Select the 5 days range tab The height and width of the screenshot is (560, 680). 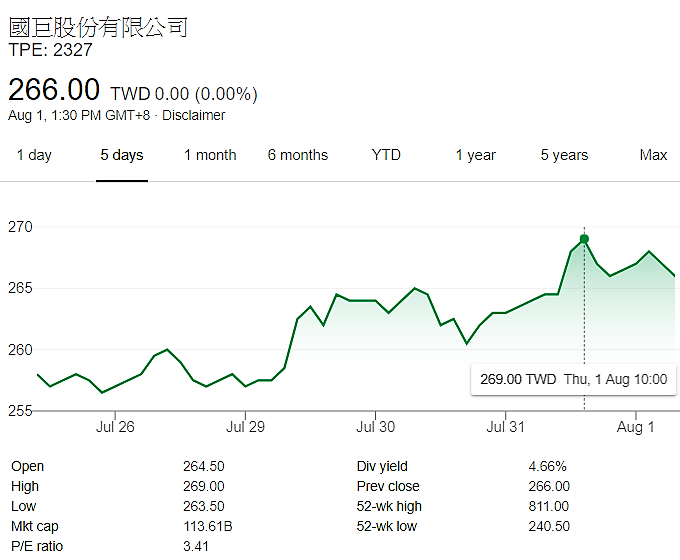[122, 155]
